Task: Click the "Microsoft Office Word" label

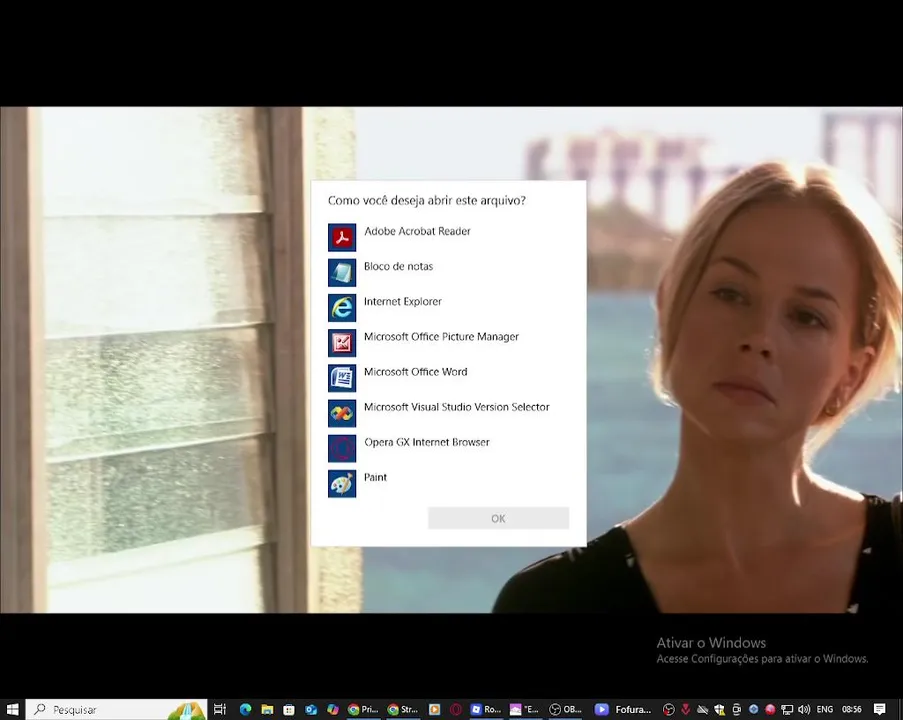Action: [415, 372]
